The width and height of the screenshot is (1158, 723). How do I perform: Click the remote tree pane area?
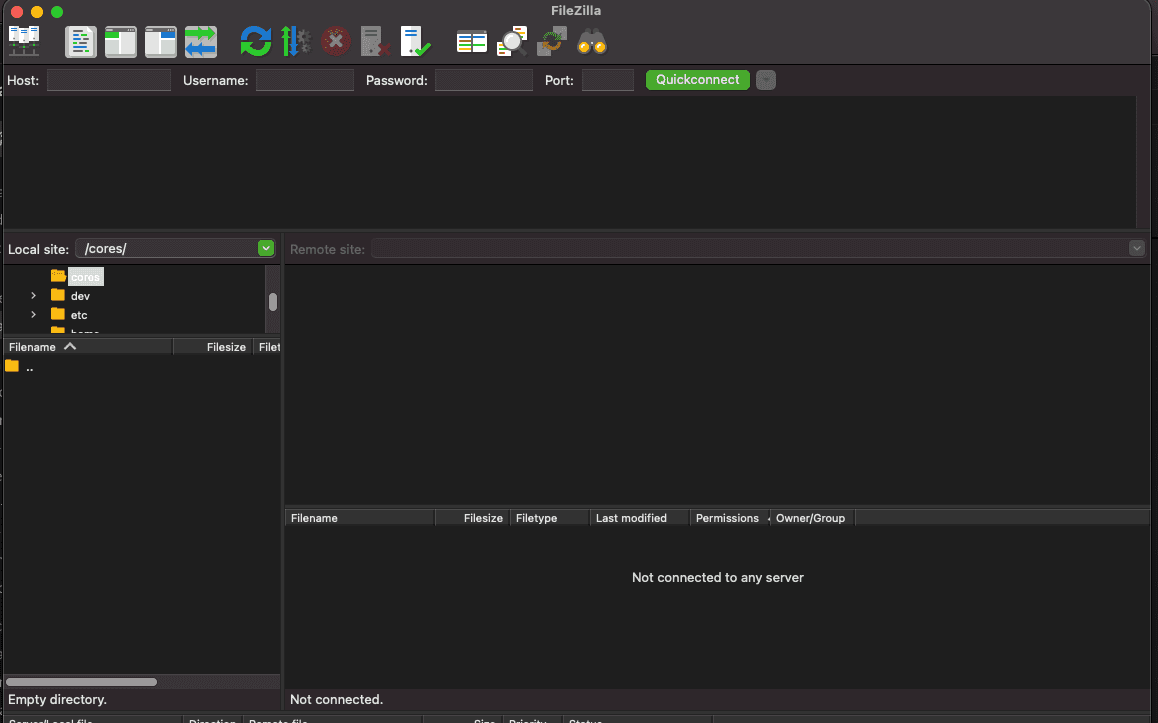(x=717, y=384)
